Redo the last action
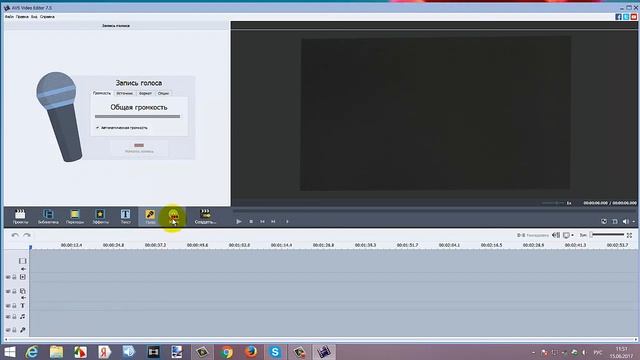This screenshot has height=360, width=640. coord(27,235)
